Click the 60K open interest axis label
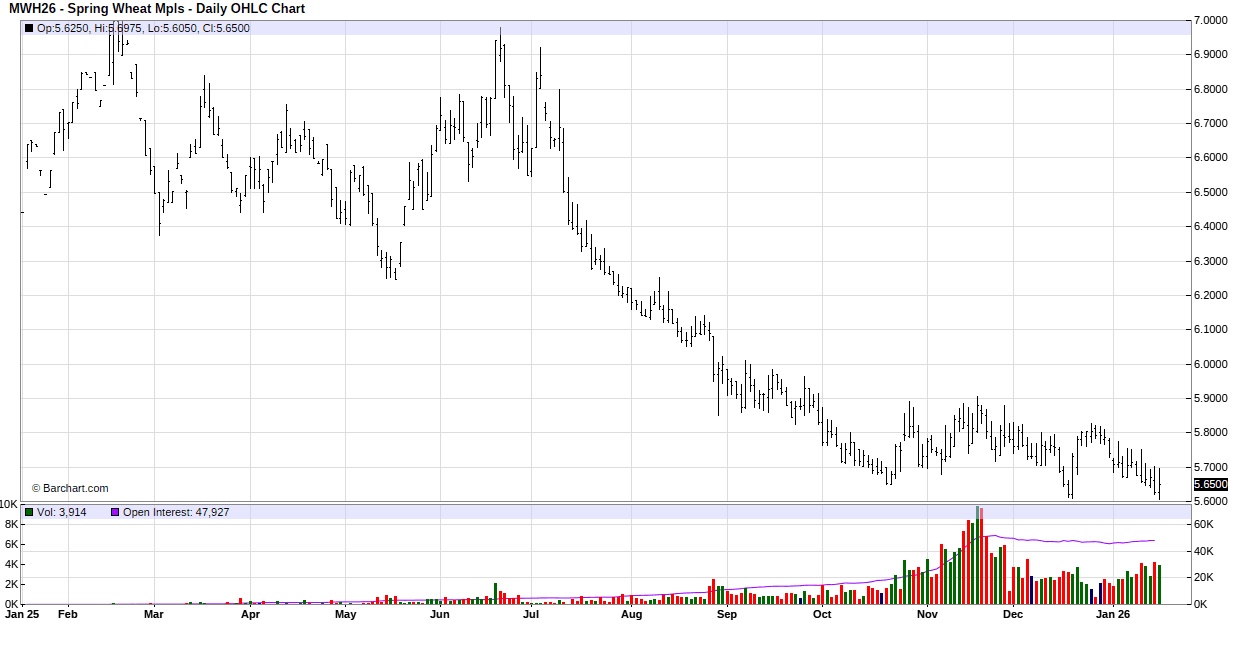Image resolution: width=1236 pixels, height=645 pixels. pos(1204,525)
